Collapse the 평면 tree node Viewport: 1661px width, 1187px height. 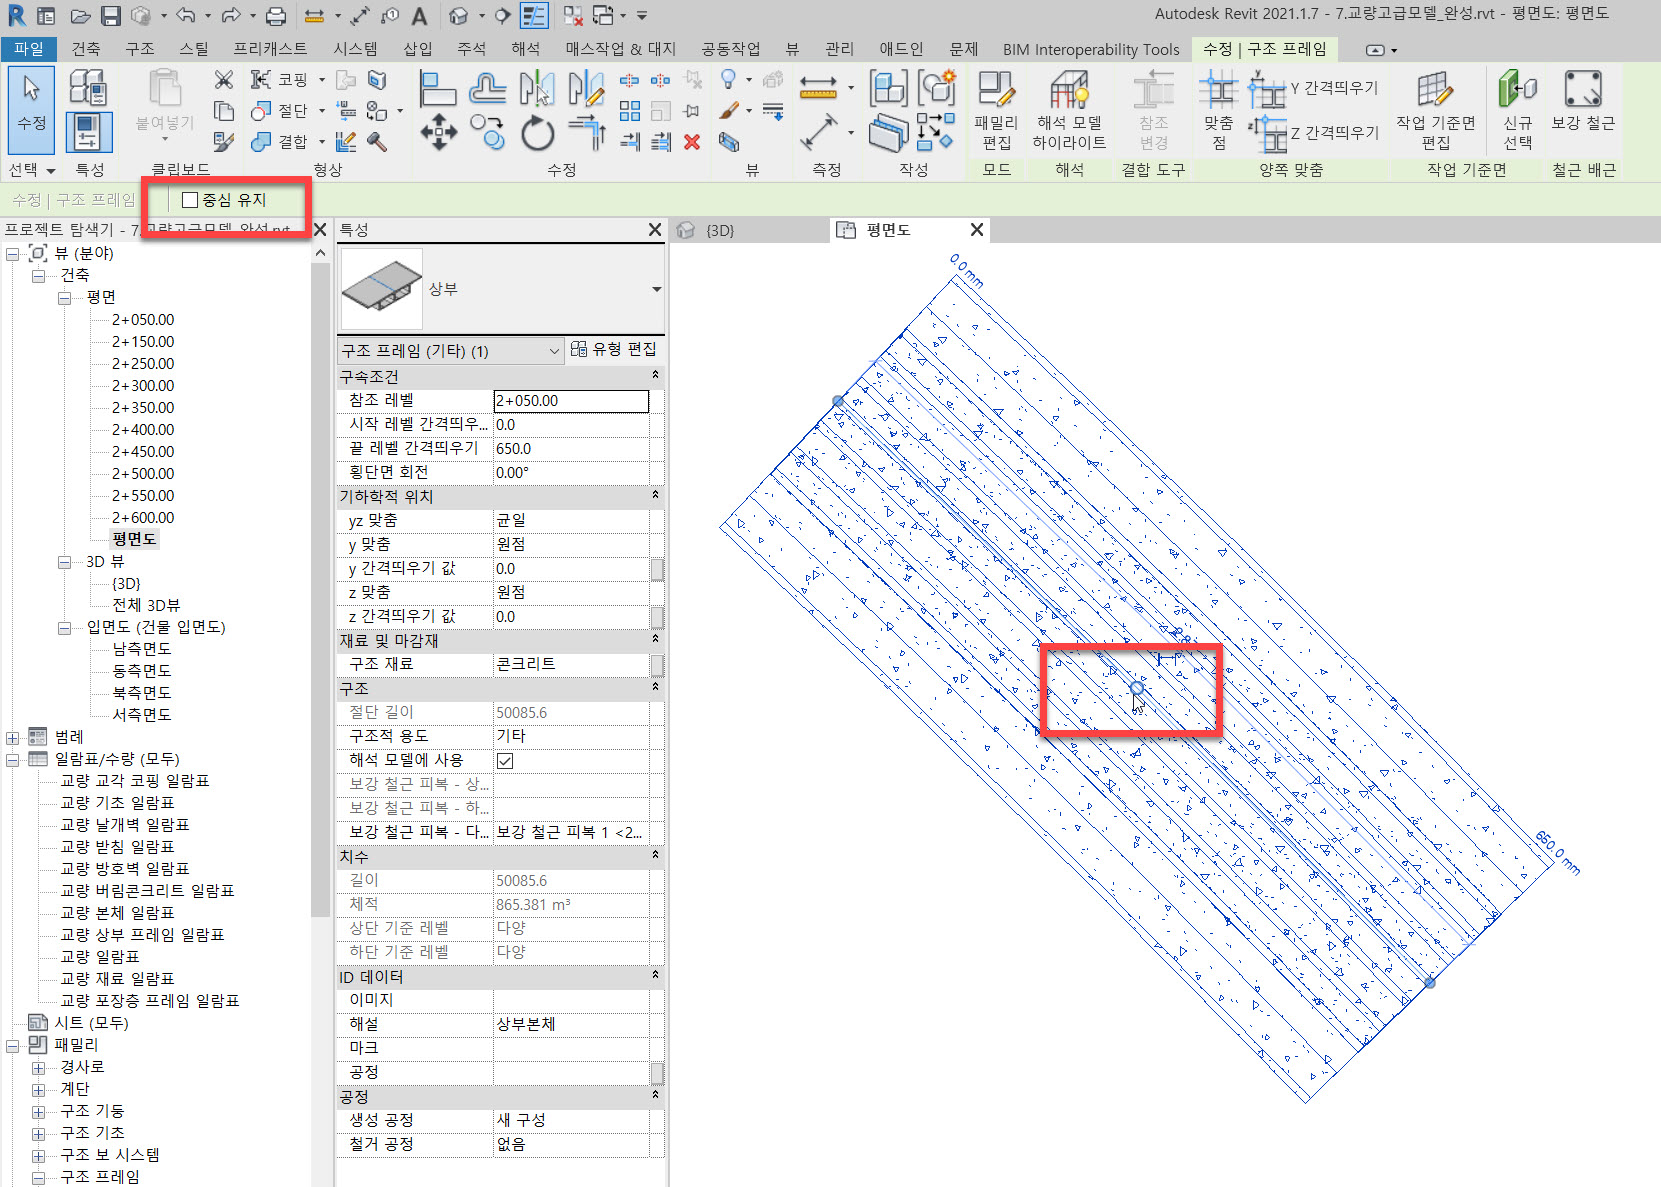pos(65,298)
